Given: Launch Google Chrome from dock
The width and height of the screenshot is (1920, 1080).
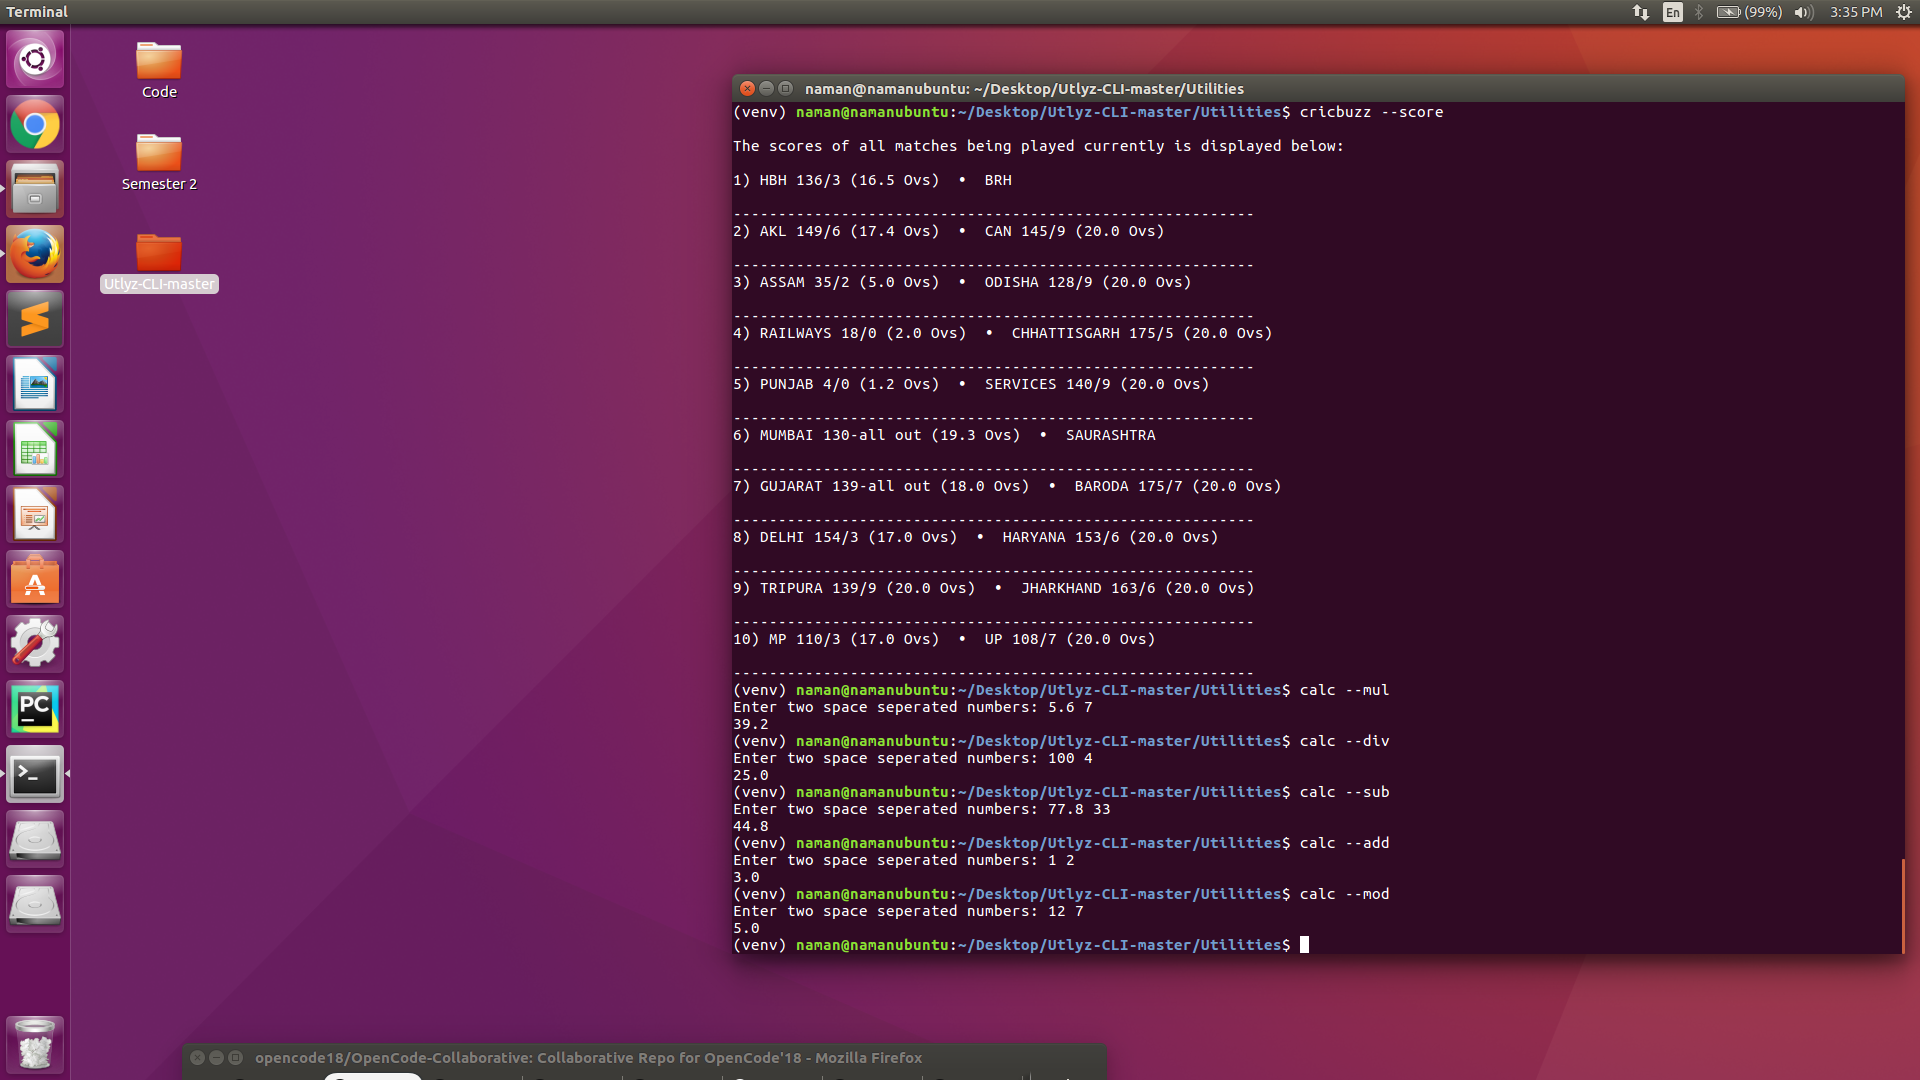Looking at the screenshot, I should 35,125.
